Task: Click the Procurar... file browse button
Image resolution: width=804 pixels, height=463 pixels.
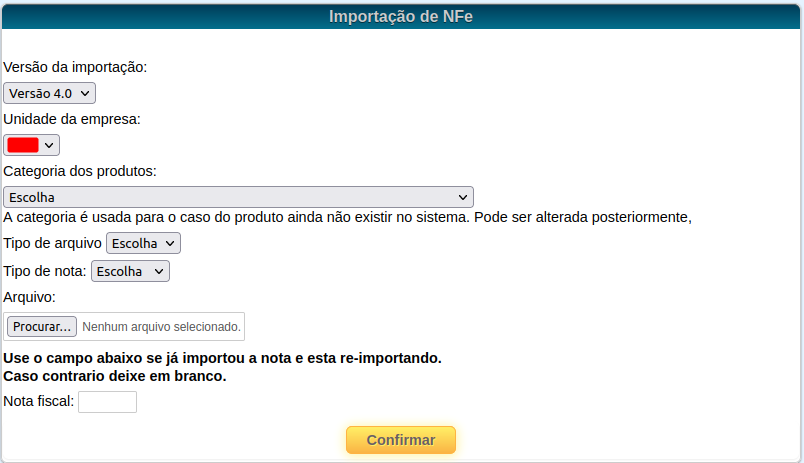Action: pyautogui.click(x=42, y=327)
